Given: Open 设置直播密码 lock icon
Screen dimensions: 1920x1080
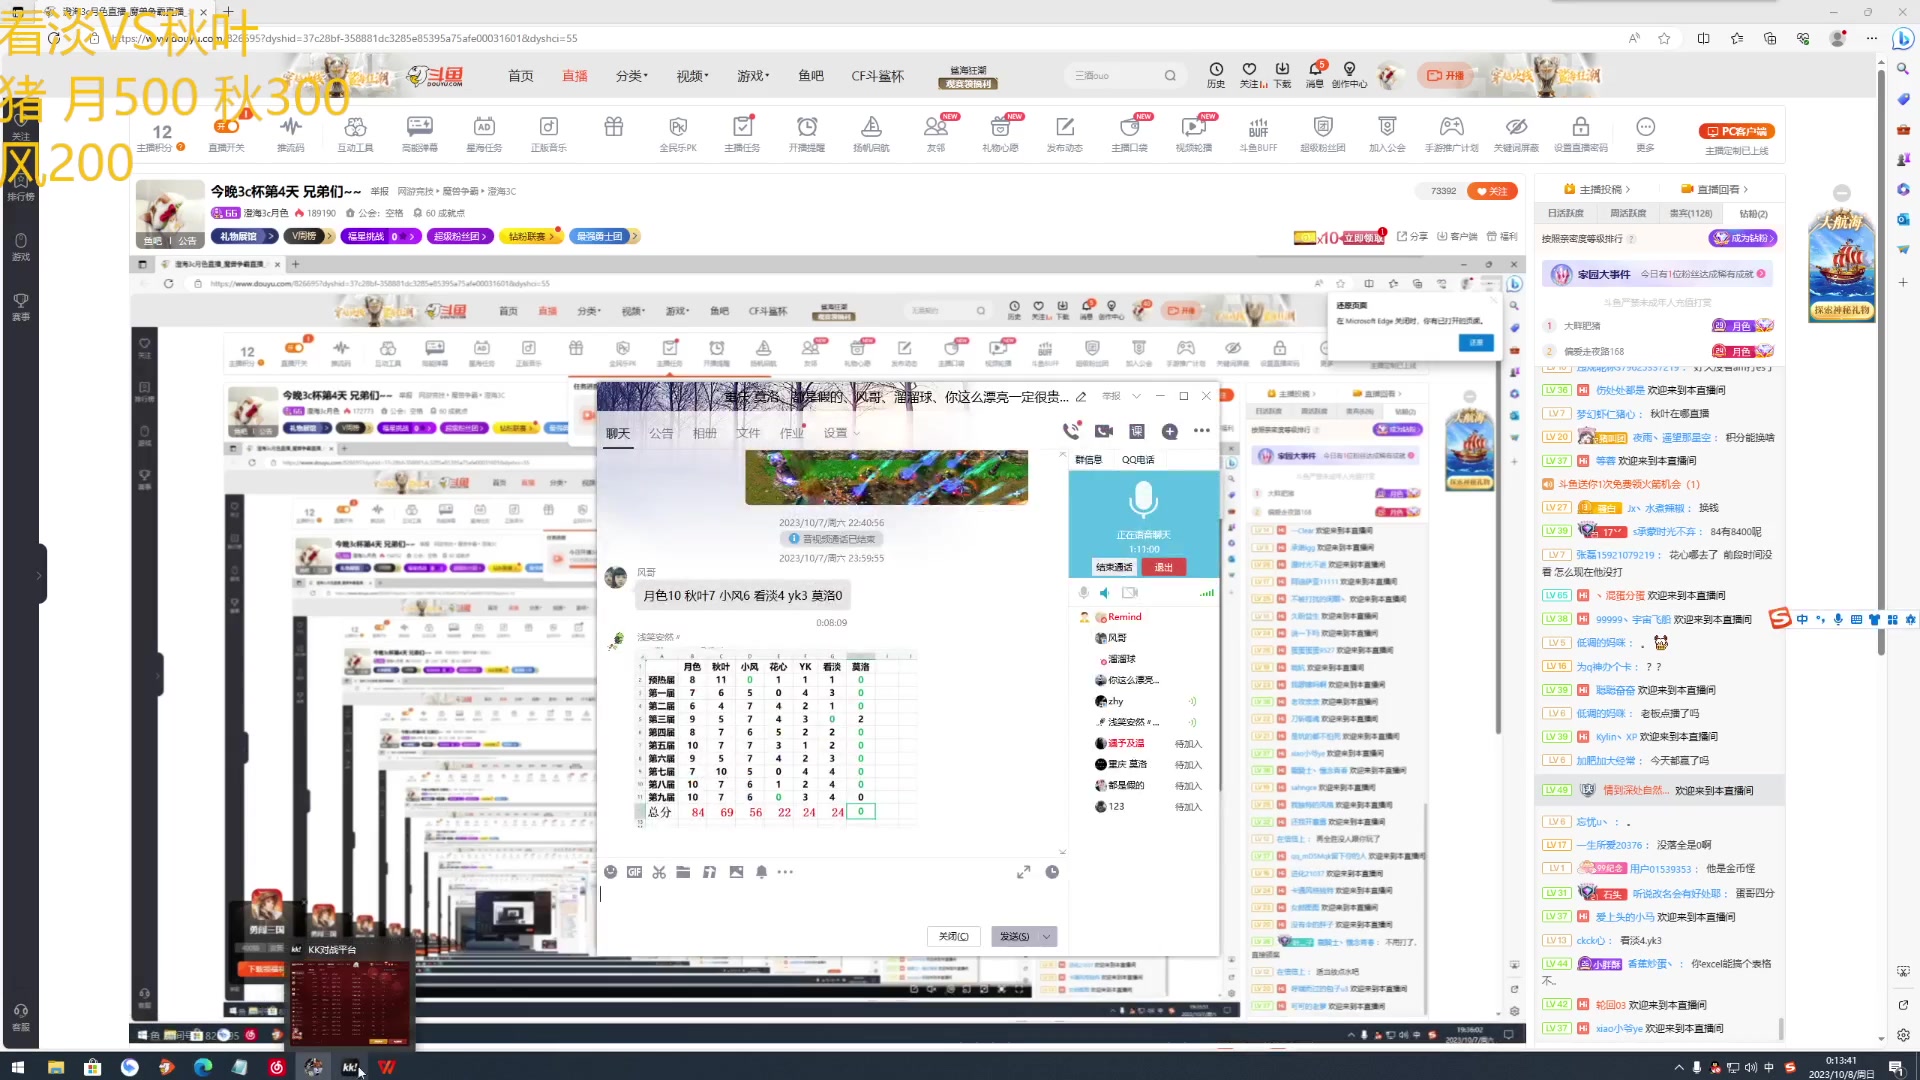Looking at the screenshot, I should pyautogui.click(x=1581, y=132).
